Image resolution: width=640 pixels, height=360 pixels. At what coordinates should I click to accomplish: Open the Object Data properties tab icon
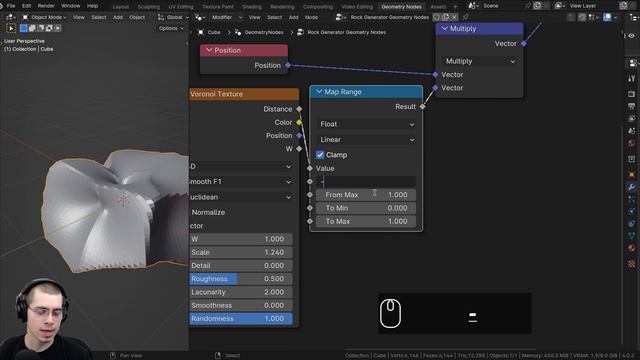click(632, 236)
